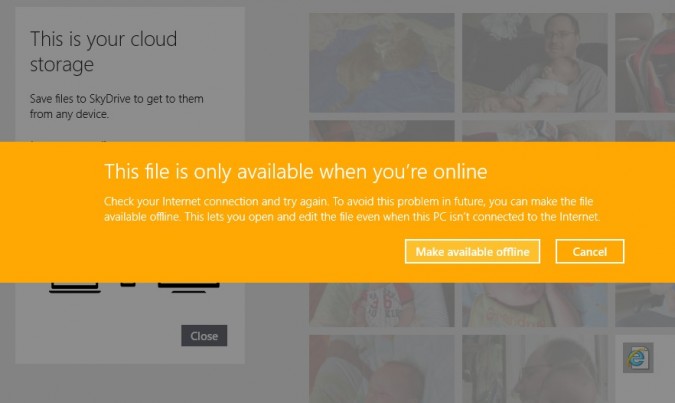Click the Make available offline button
The height and width of the screenshot is (403, 675).
tap(473, 251)
